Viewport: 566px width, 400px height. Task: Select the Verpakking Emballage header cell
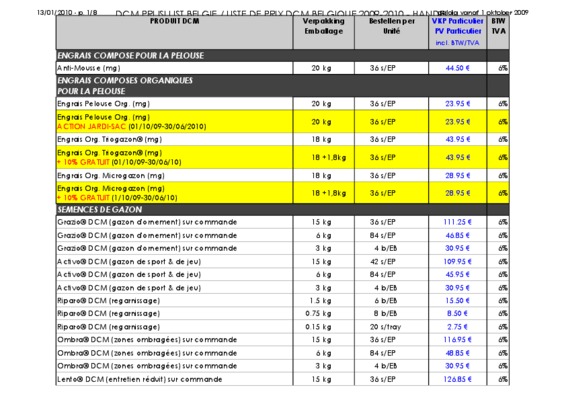[323, 32]
